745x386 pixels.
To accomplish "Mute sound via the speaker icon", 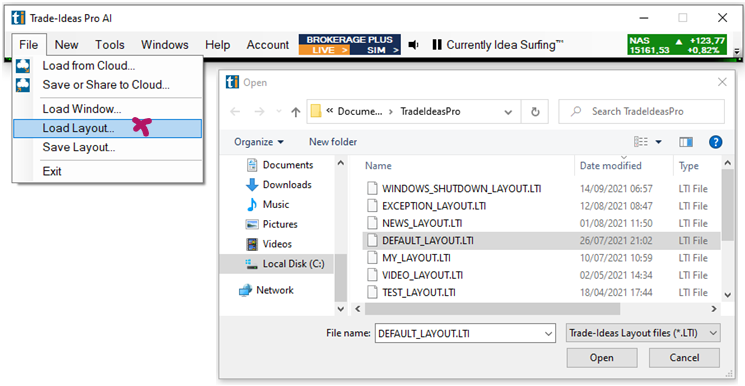I will tap(413, 45).
